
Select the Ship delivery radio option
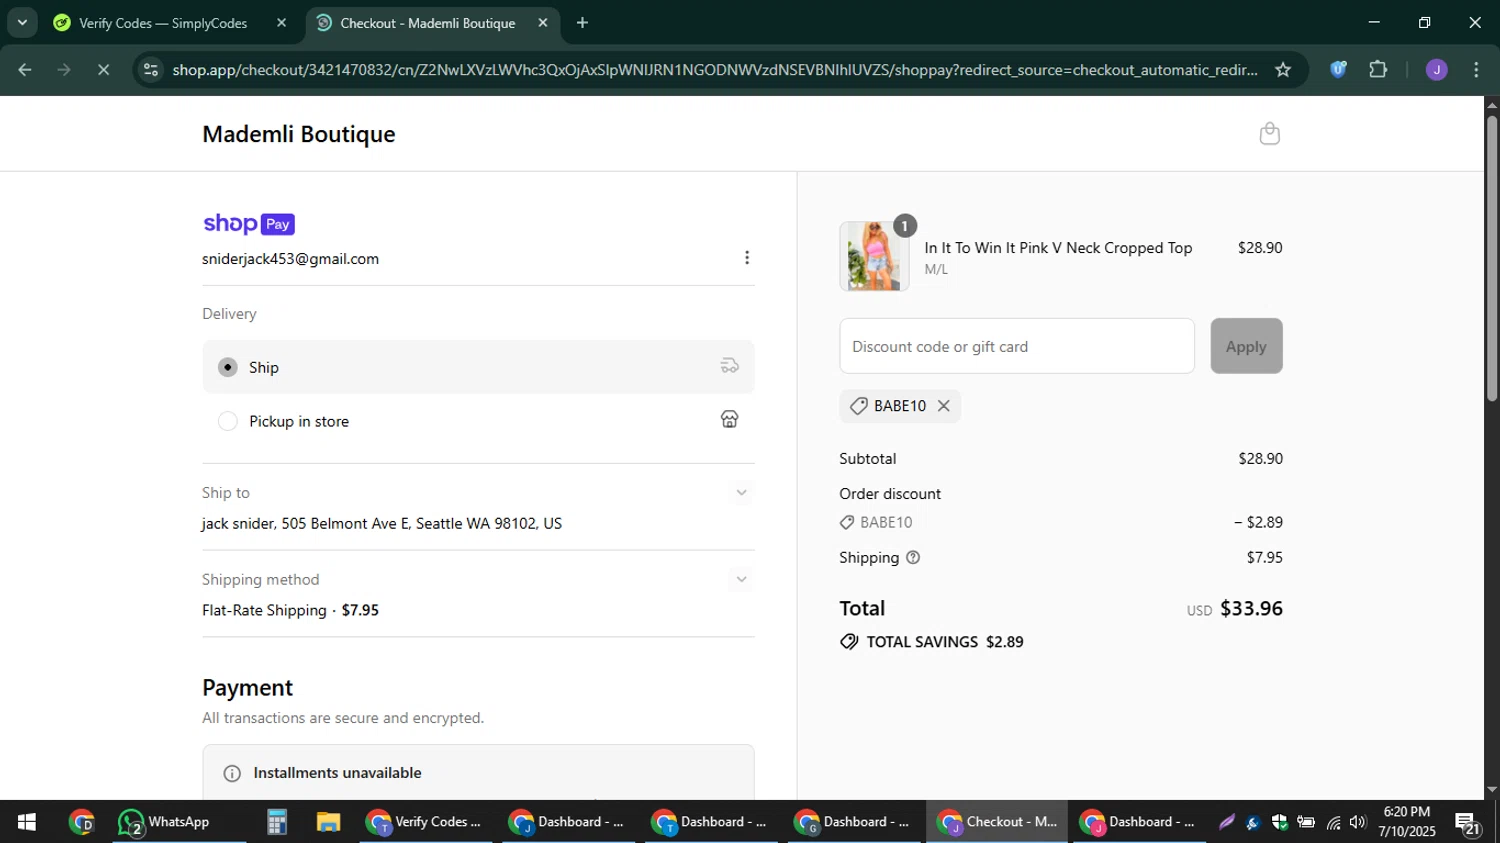coord(228,367)
